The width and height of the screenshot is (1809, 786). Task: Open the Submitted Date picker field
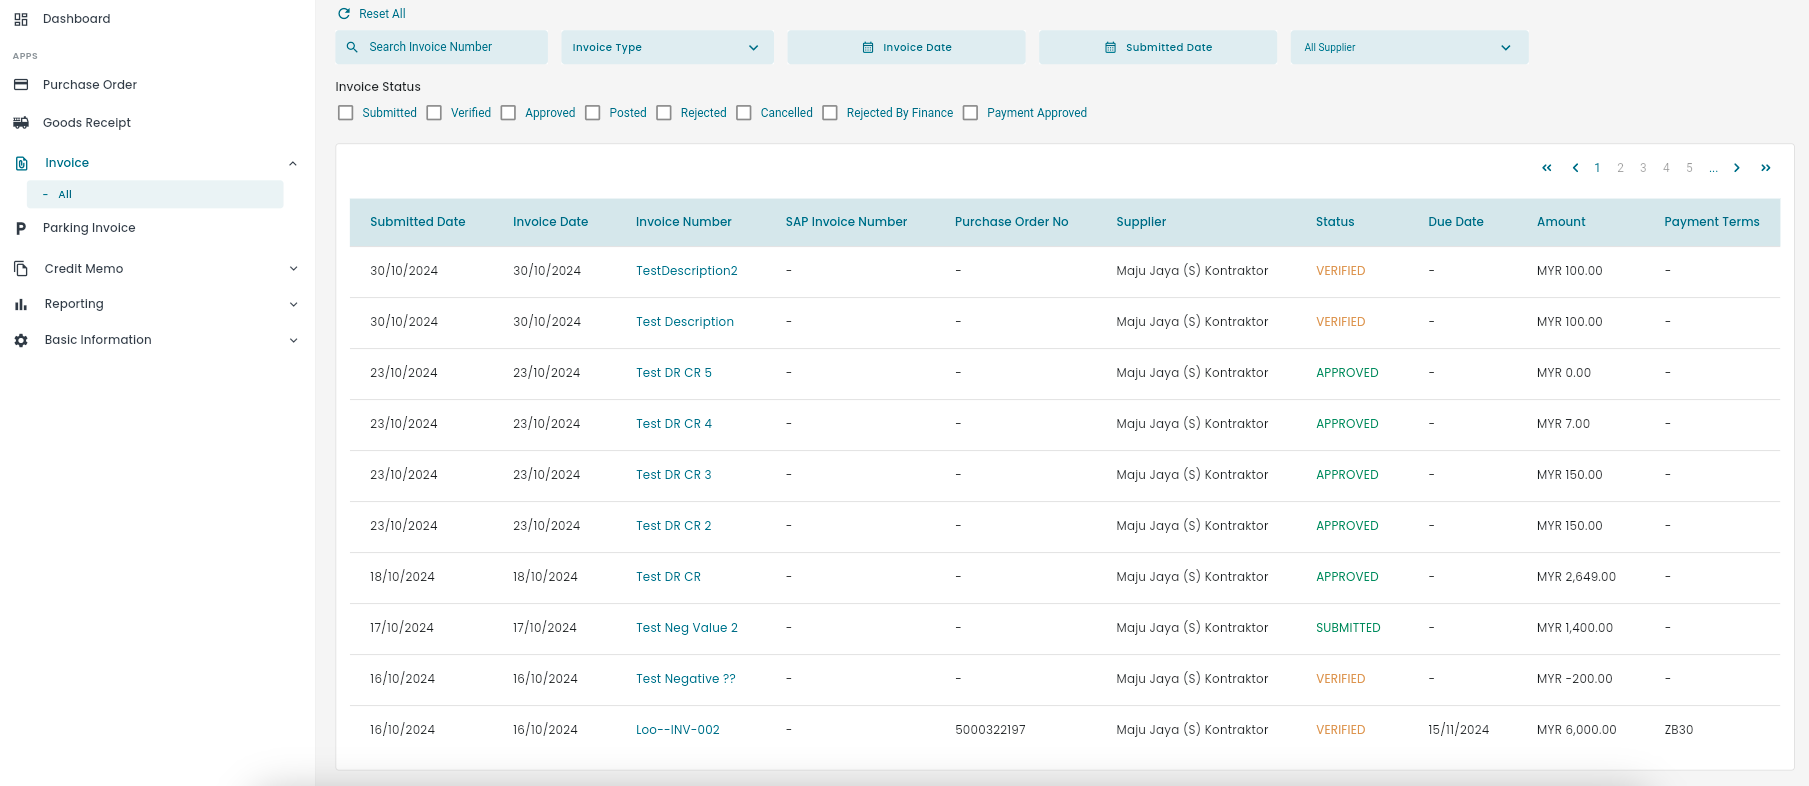pyautogui.click(x=1158, y=47)
